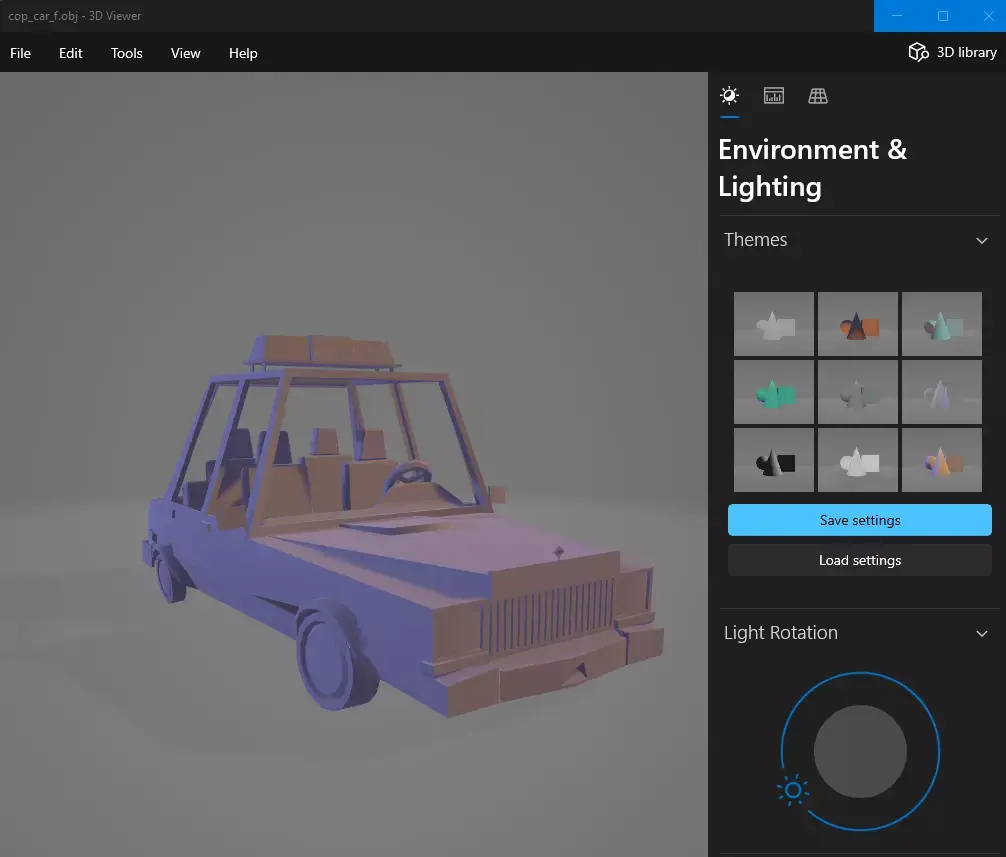Click the 3D library cube icon
This screenshot has height=857, width=1006.
click(918, 52)
